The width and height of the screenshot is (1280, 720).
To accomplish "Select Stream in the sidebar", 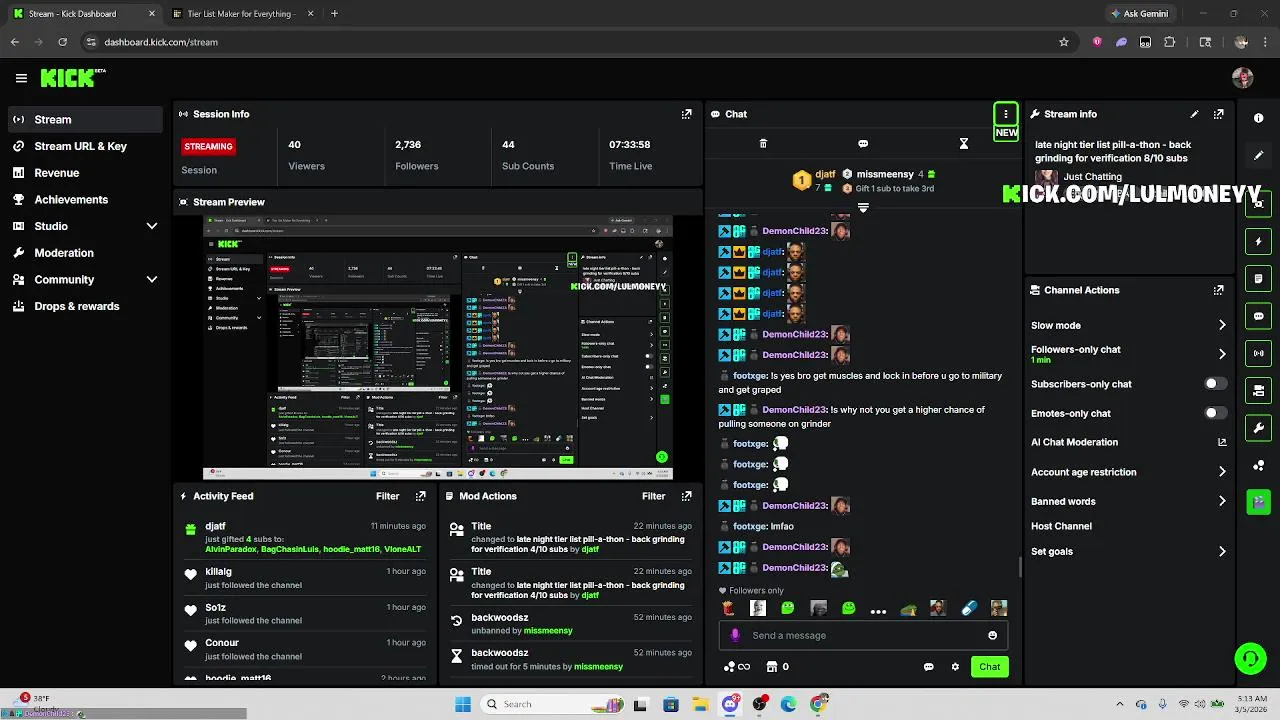I will (85, 119).
